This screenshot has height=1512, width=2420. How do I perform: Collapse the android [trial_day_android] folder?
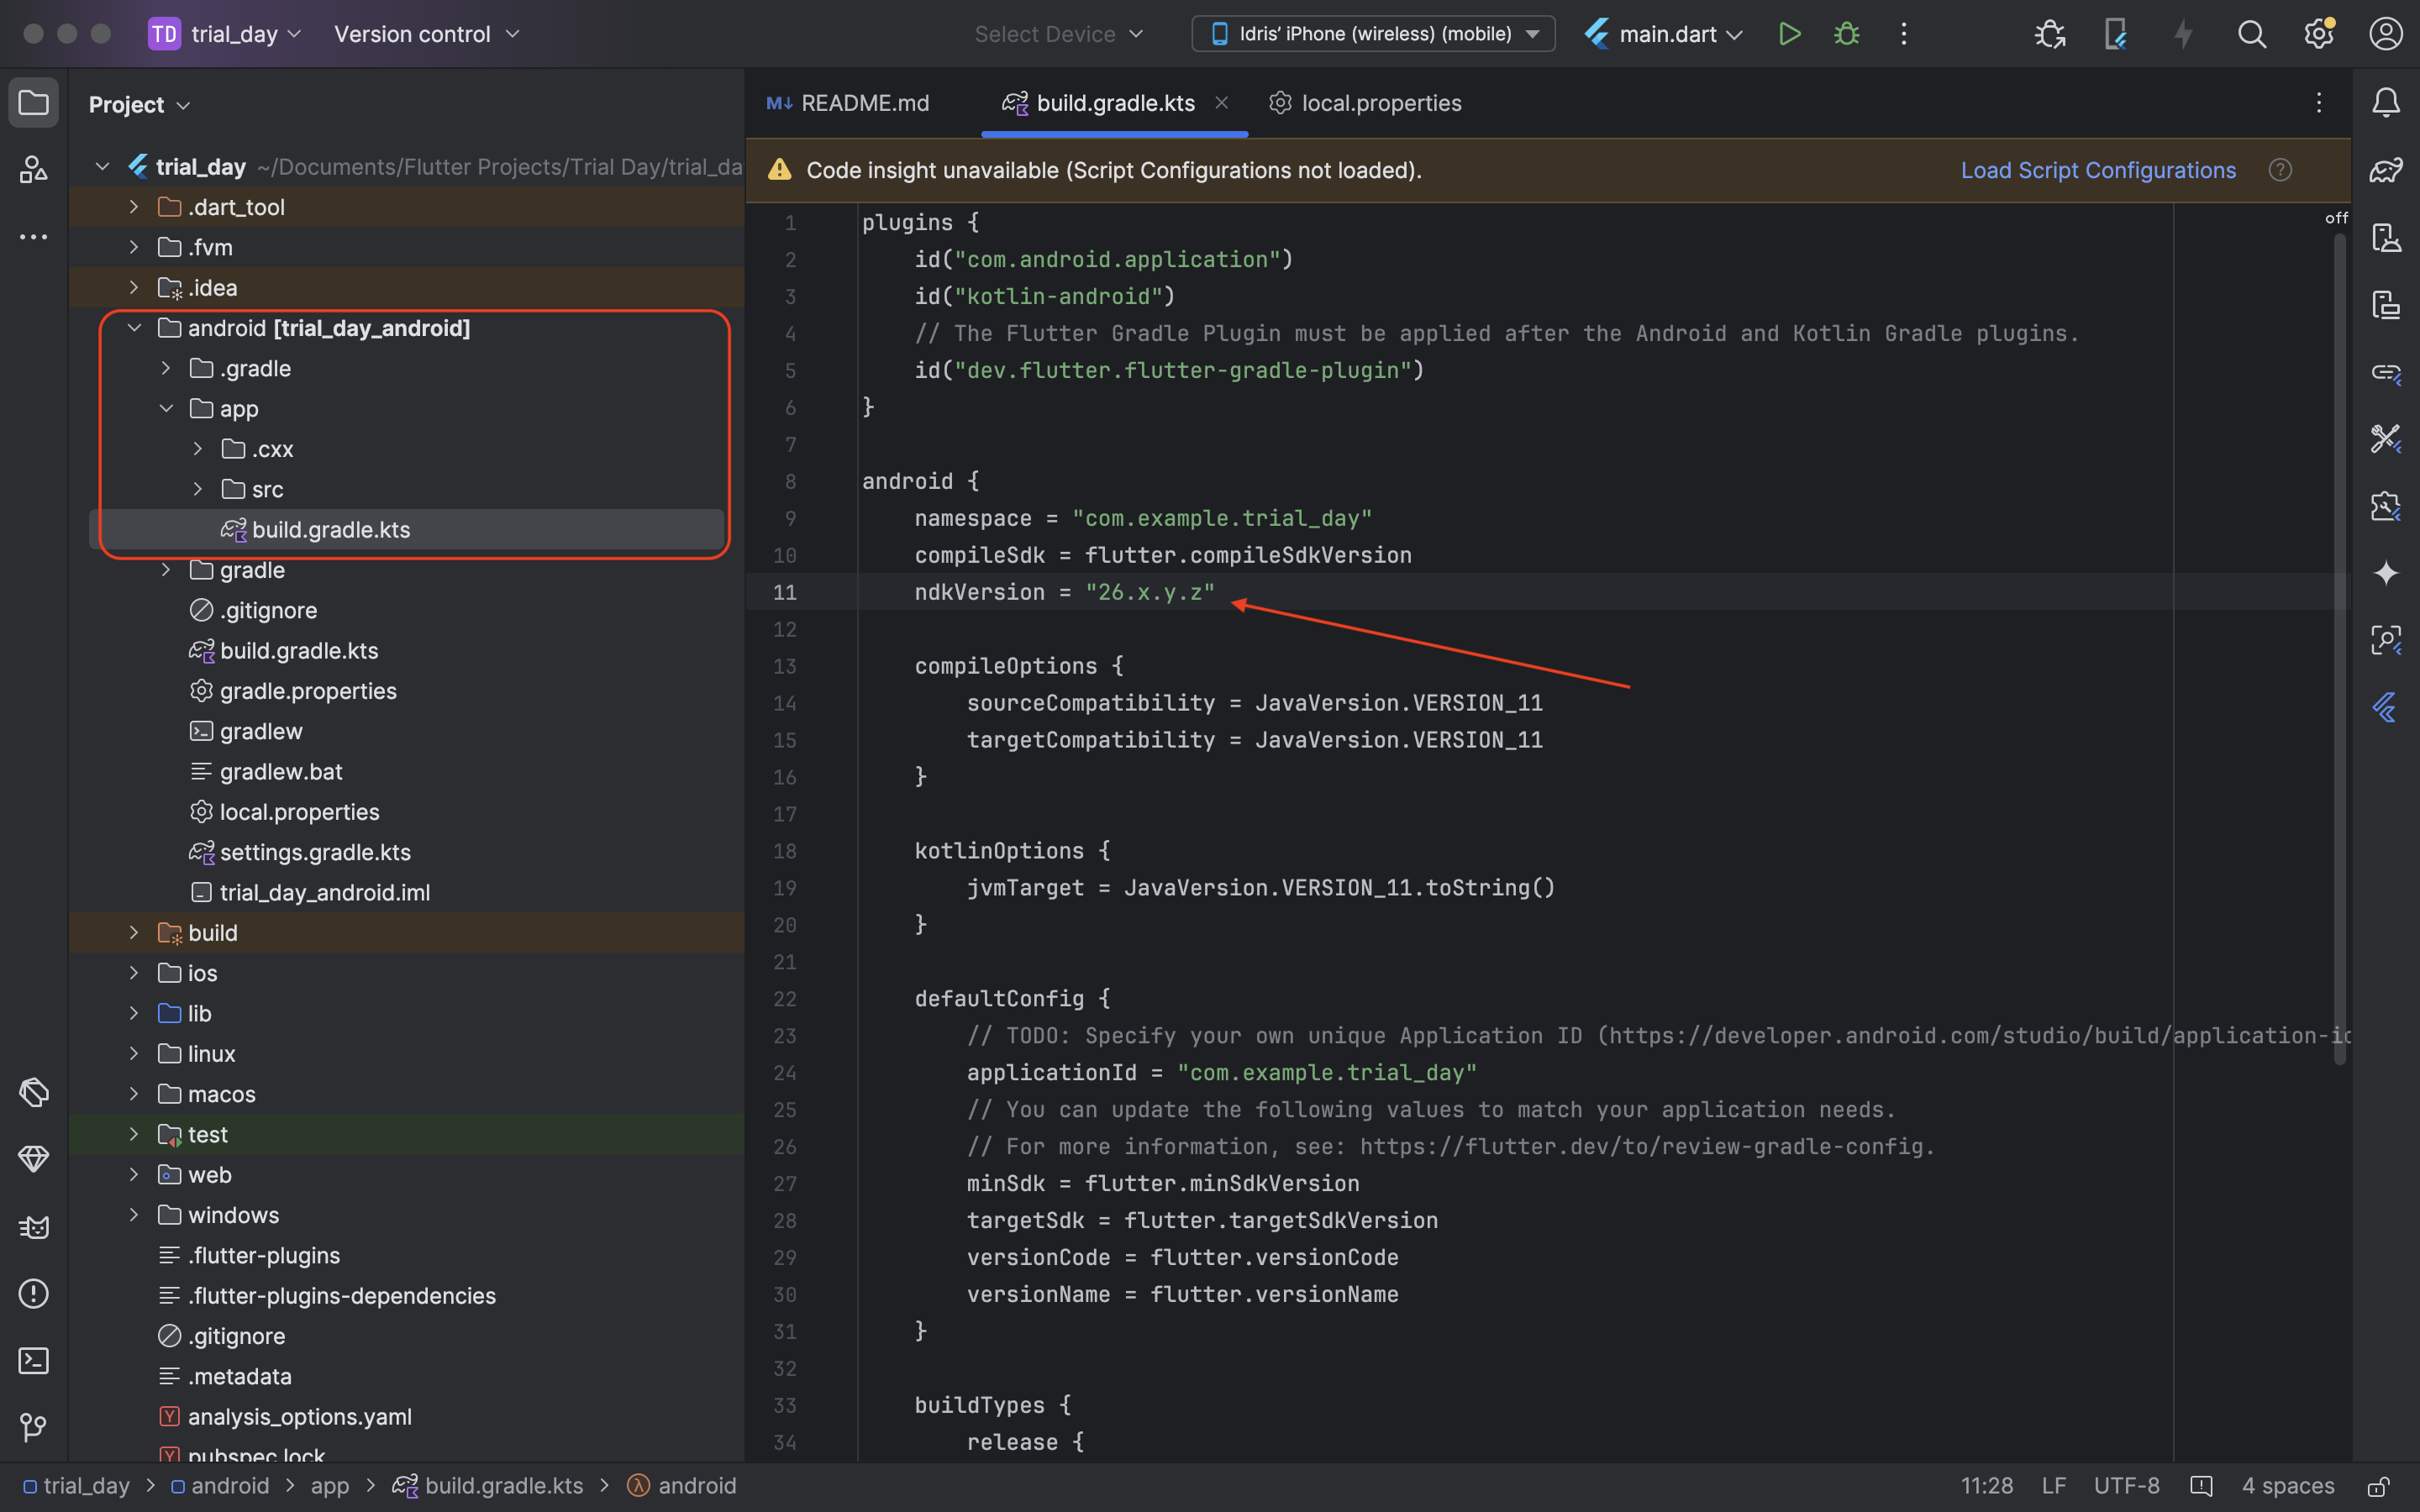134,328
